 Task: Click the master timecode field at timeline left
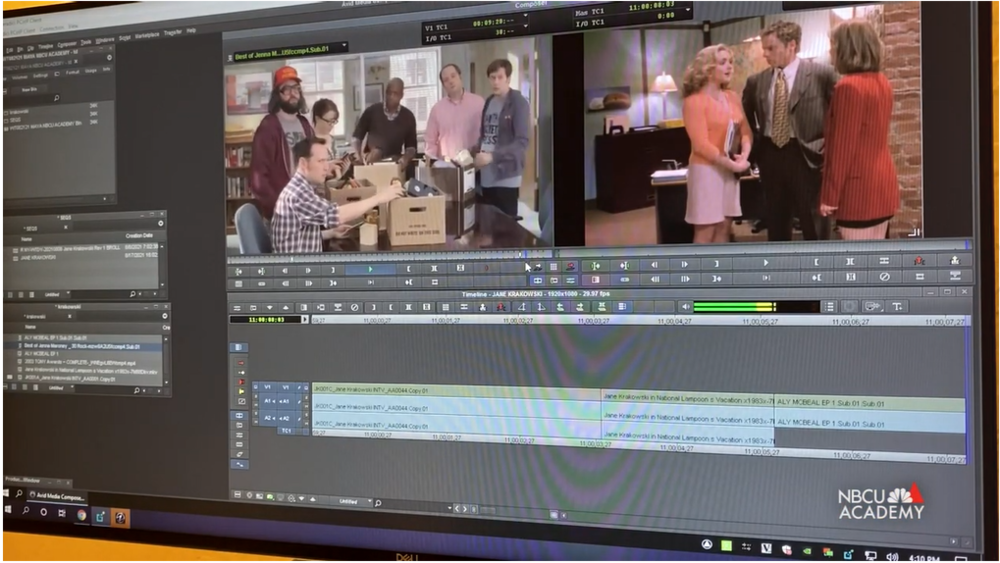point(267,319)
